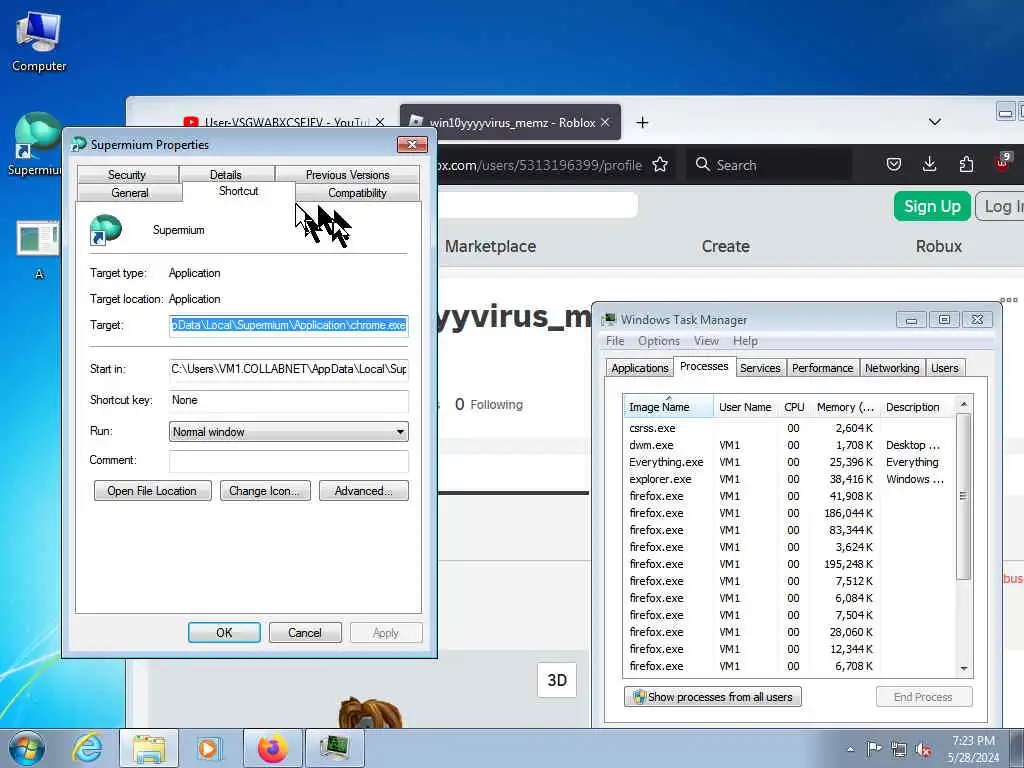Confirm Supermium Properties with OK
The image size is (1024, 768).
pos(224,633)
